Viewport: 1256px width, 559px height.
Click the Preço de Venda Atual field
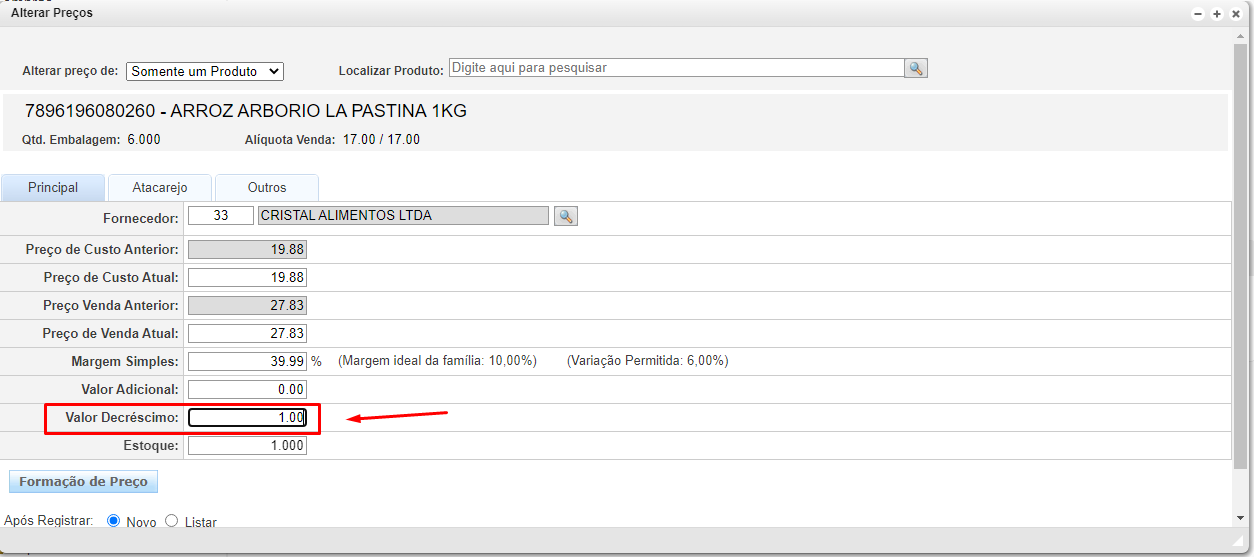coord(247,334)
